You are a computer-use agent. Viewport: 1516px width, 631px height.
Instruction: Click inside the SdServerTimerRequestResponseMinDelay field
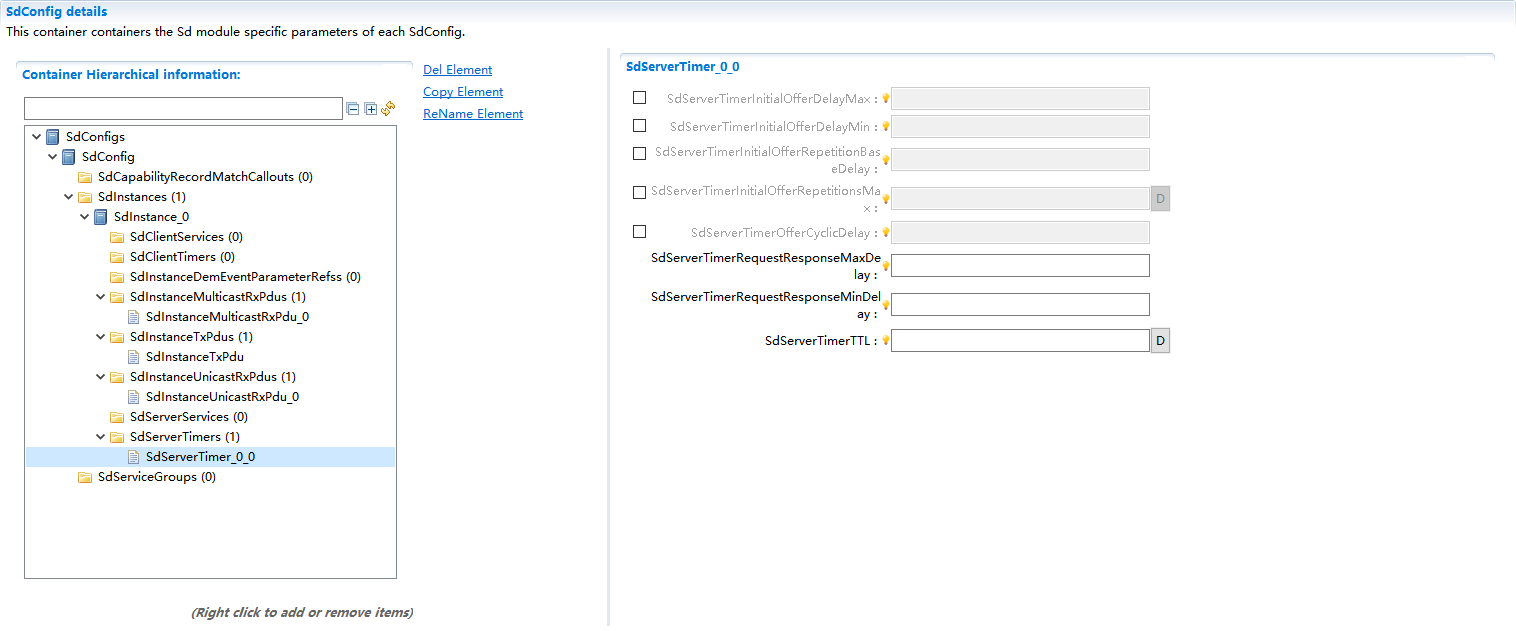pos(1019,304)
